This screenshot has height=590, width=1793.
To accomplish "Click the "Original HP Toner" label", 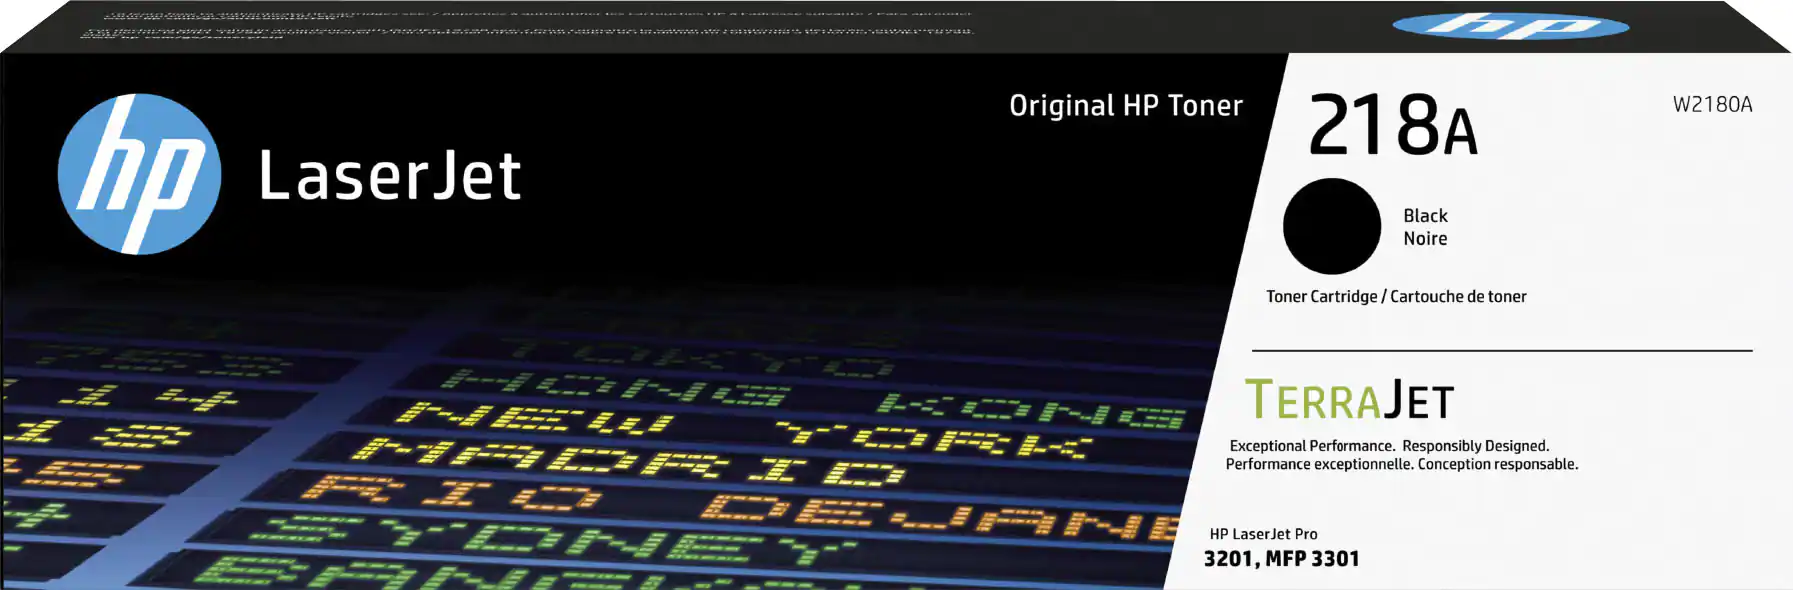I will 1125,106.
